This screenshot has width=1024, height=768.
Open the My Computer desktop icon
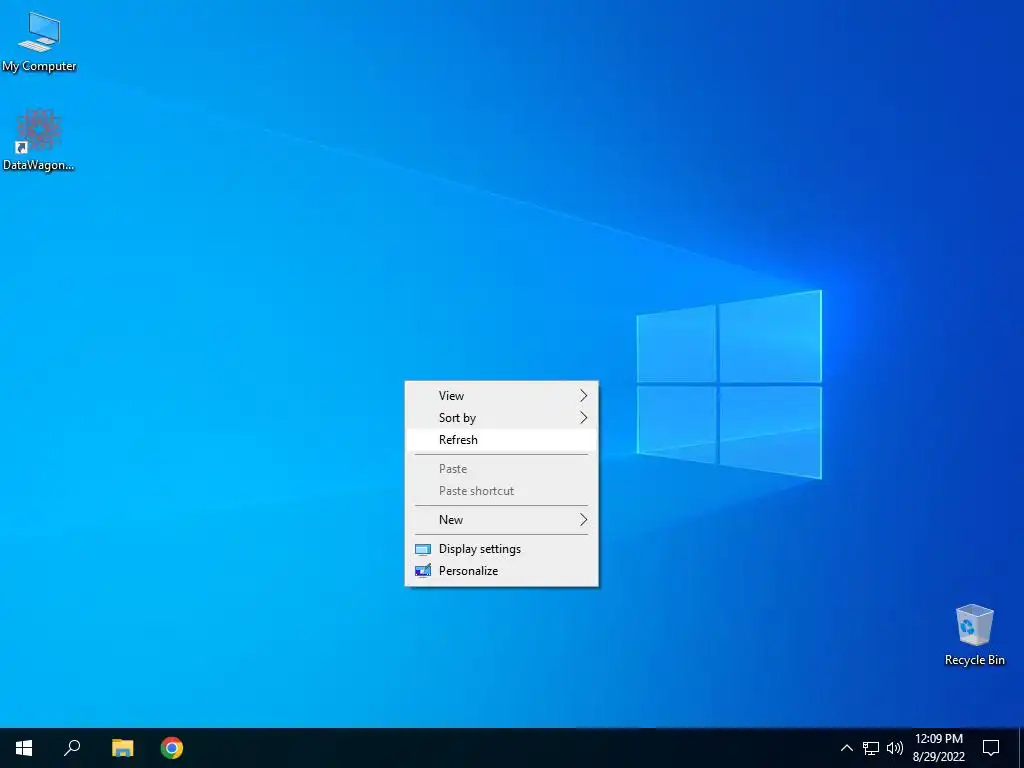click(39, 40)
